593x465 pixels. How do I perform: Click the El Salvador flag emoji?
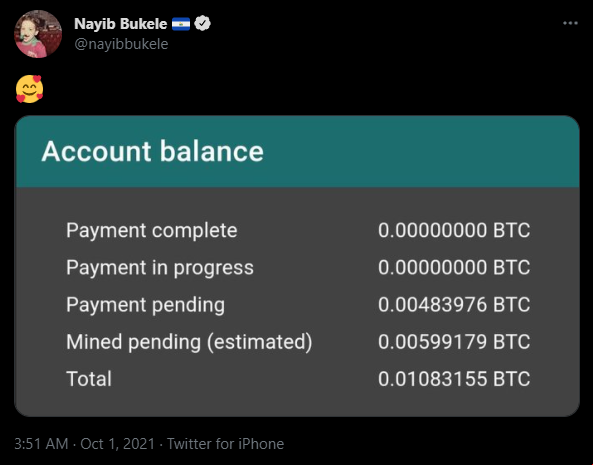pyautogui.click(x=181, y=24)
